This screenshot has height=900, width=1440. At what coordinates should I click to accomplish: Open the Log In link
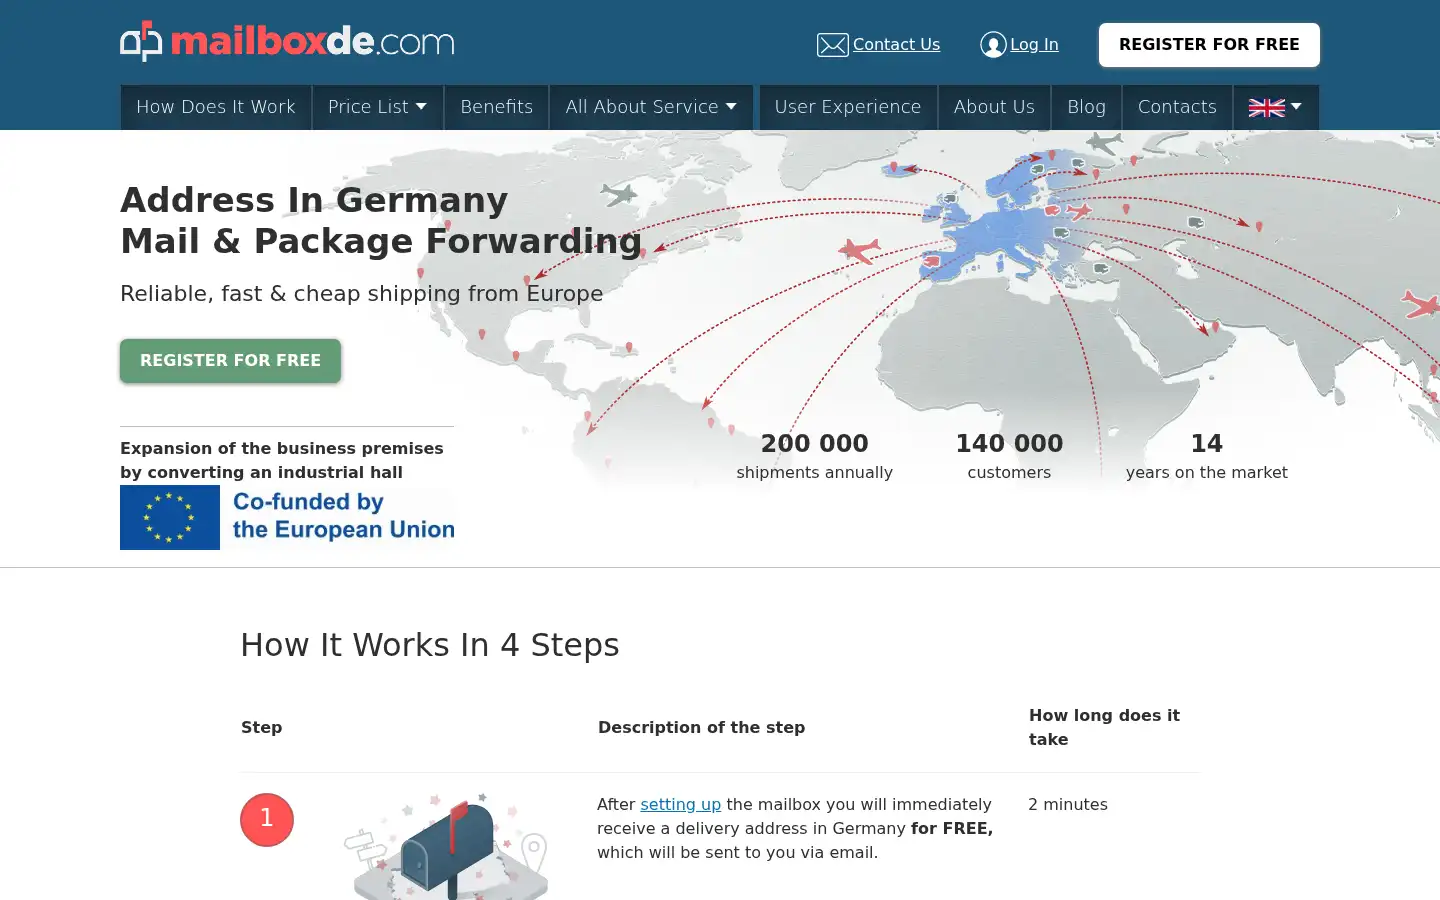pyautogui.click(x=1034, y=44)
